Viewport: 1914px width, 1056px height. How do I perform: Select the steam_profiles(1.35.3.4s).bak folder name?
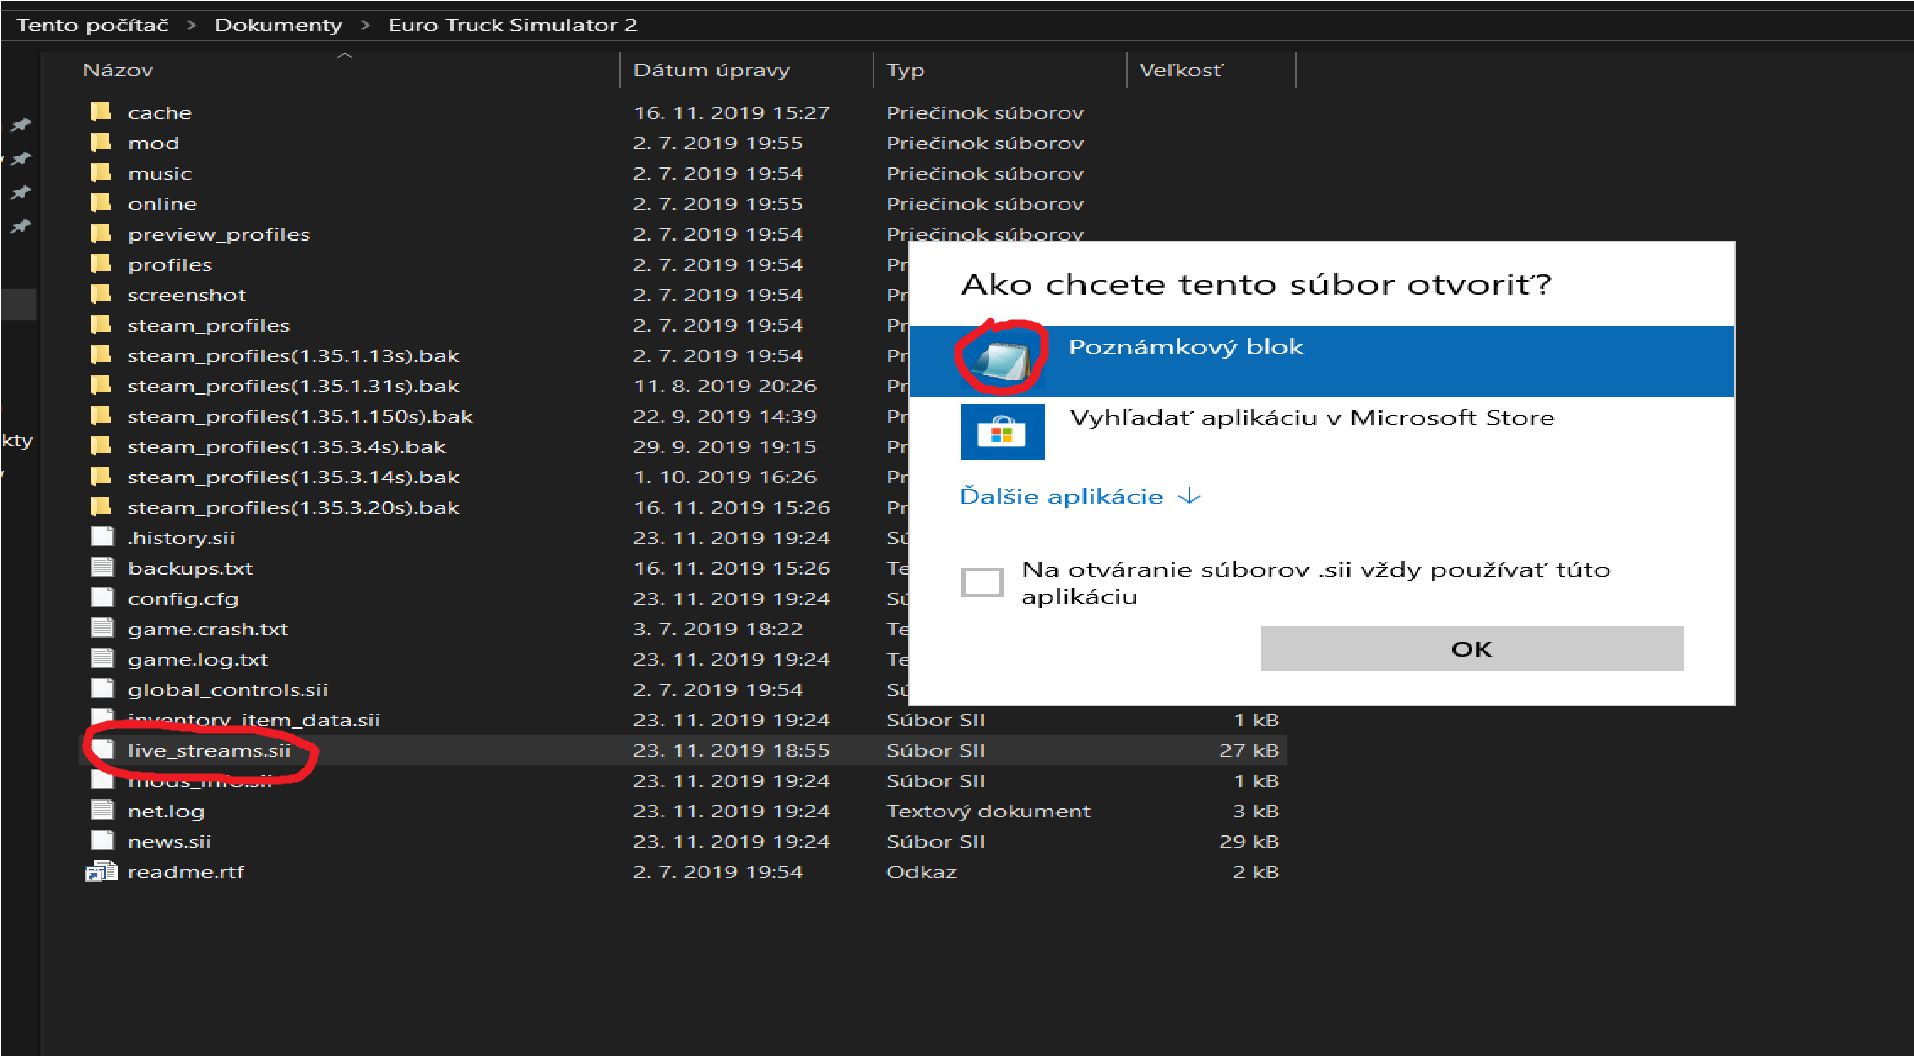[287, 446]
